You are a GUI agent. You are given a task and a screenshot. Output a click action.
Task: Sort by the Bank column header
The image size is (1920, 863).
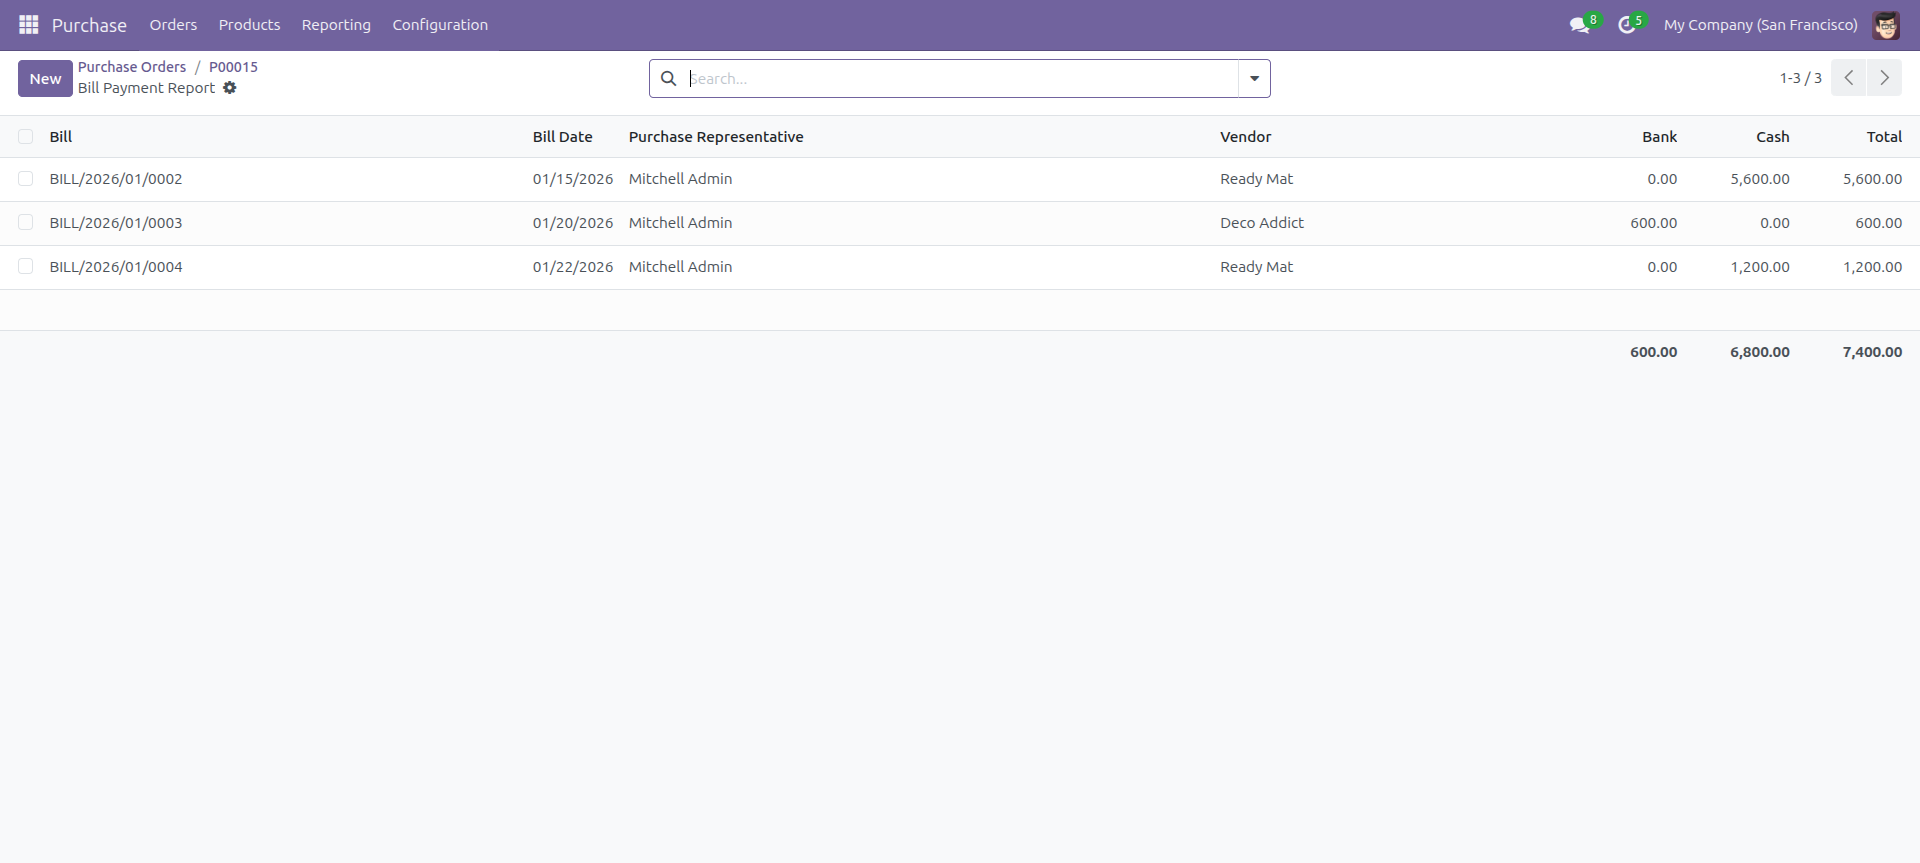click(x=1659, y=137)
